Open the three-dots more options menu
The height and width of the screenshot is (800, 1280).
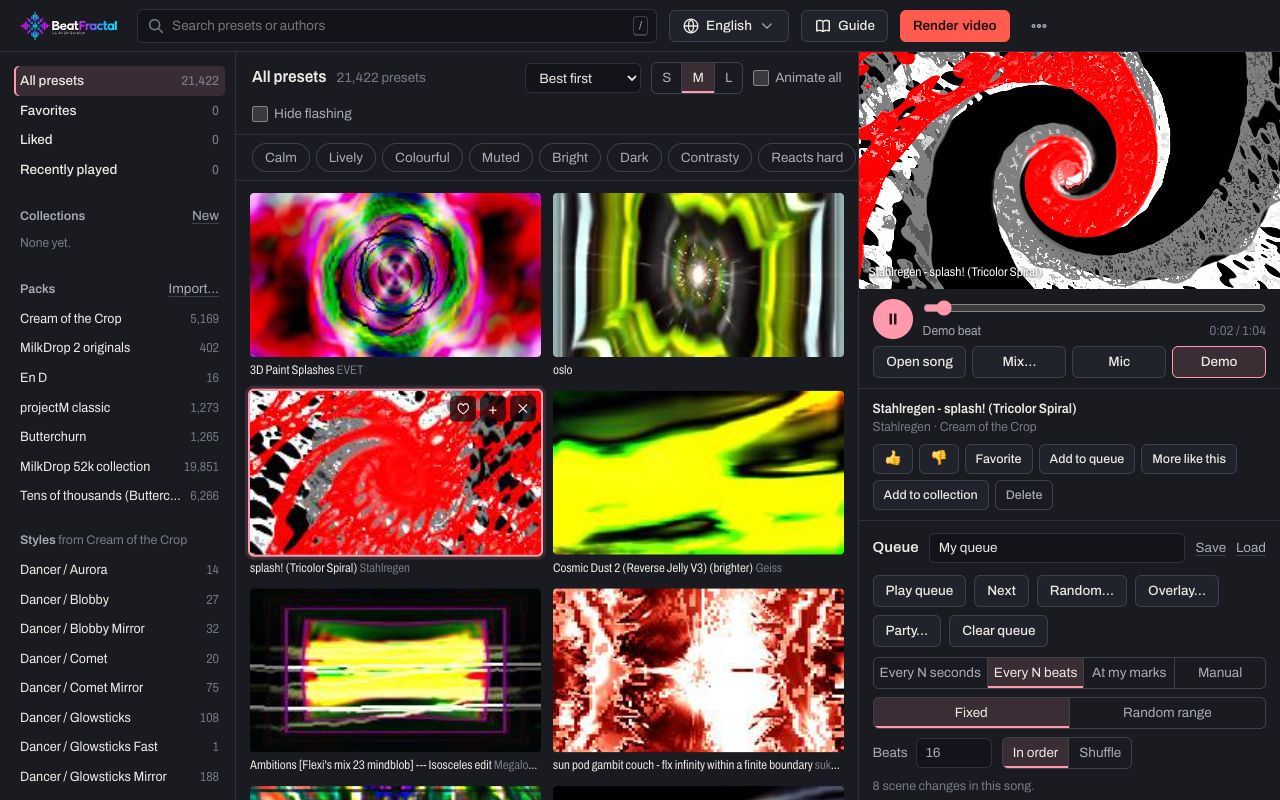click(x=1039, y=26)
